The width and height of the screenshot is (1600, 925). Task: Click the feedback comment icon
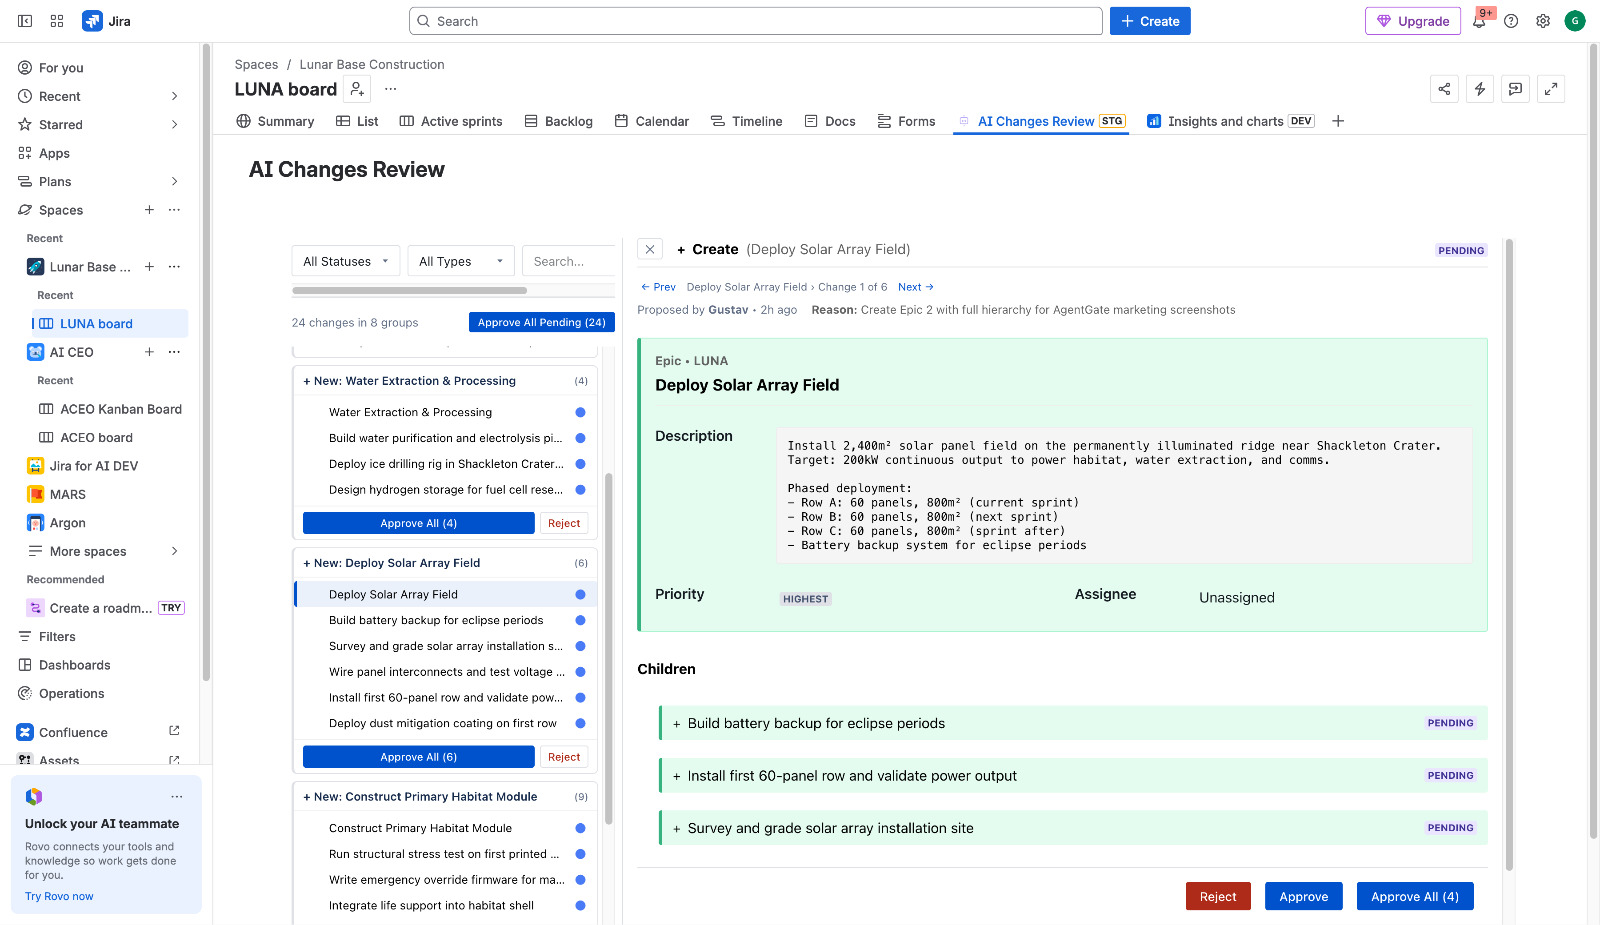1515,89
